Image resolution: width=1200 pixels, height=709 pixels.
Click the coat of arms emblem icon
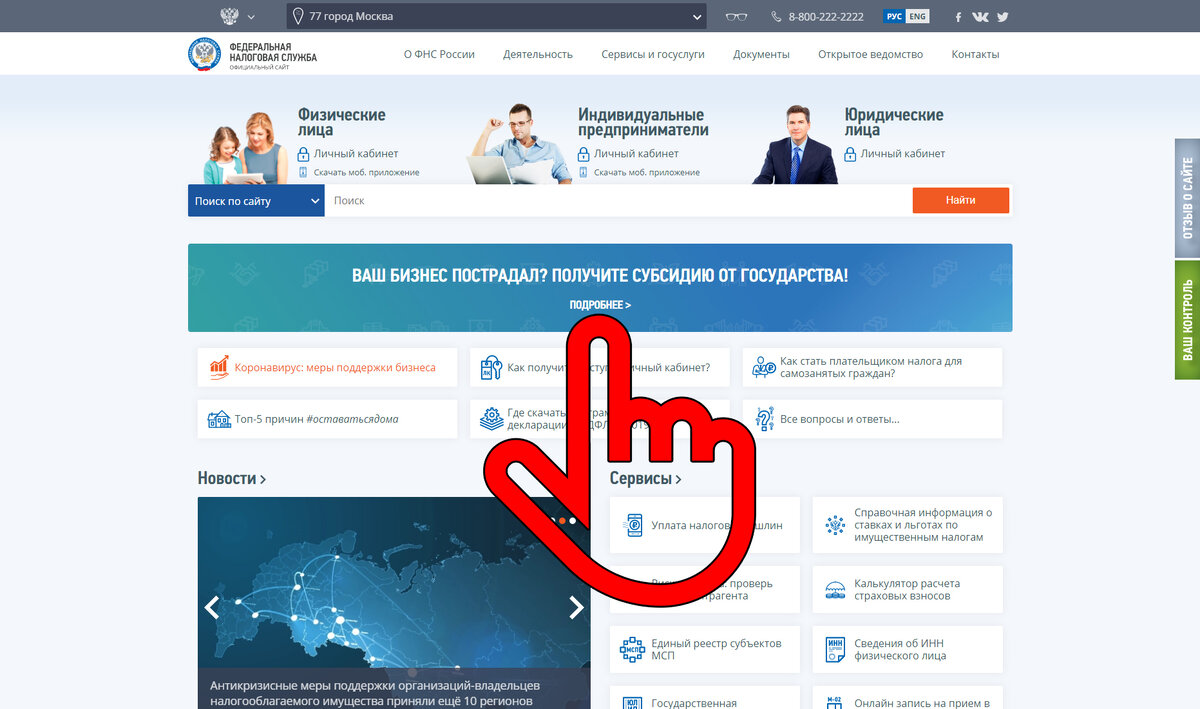pyautogui.click(x=229, y=16)
